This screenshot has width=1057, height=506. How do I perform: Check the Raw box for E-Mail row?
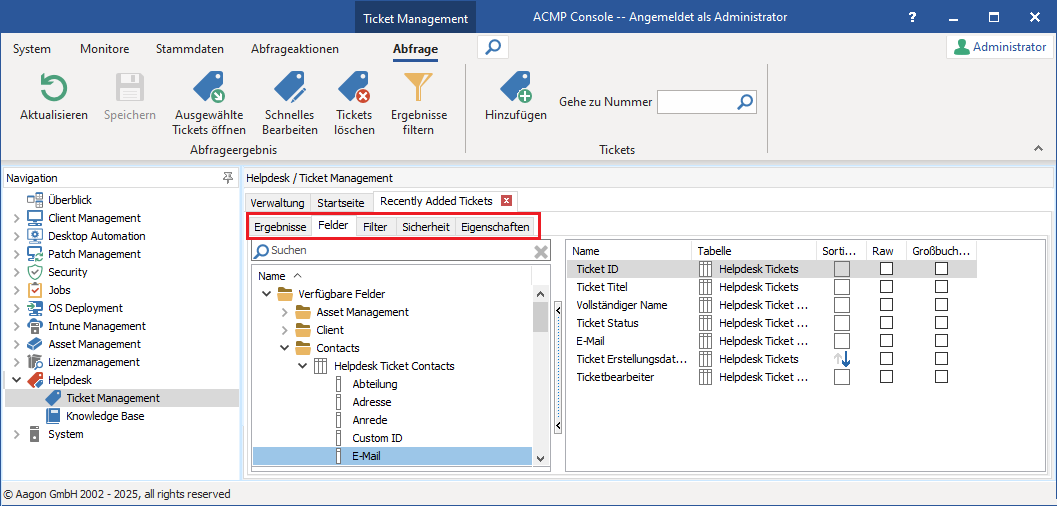pos(886,341)
